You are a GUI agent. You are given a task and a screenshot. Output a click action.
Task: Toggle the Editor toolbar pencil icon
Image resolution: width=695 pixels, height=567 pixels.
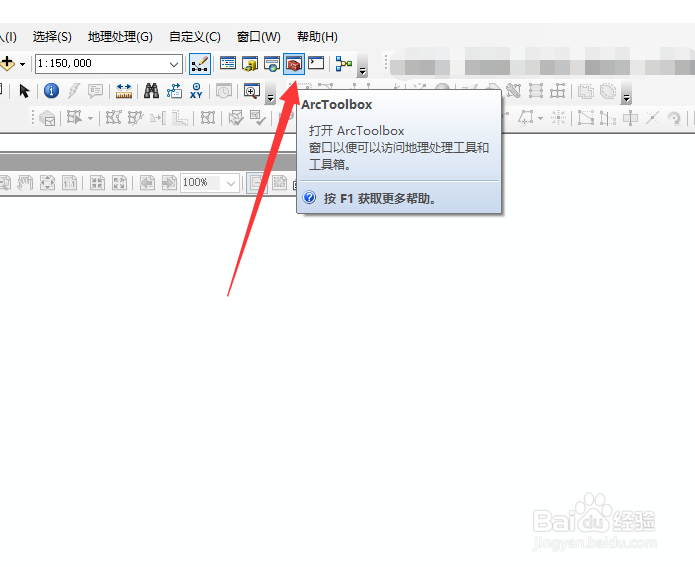point(199,64)
